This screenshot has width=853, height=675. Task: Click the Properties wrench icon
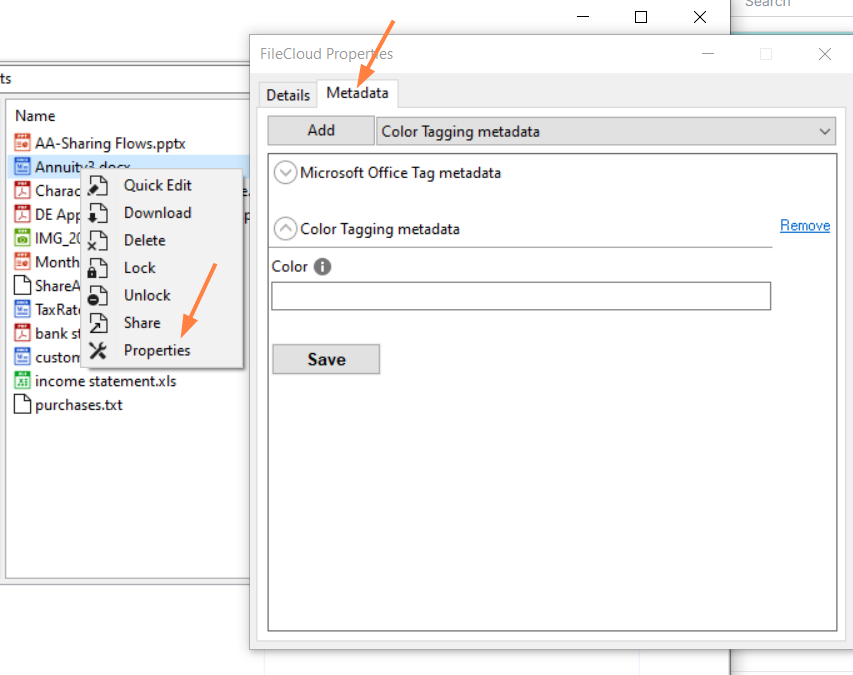click(x=98, y=351)
